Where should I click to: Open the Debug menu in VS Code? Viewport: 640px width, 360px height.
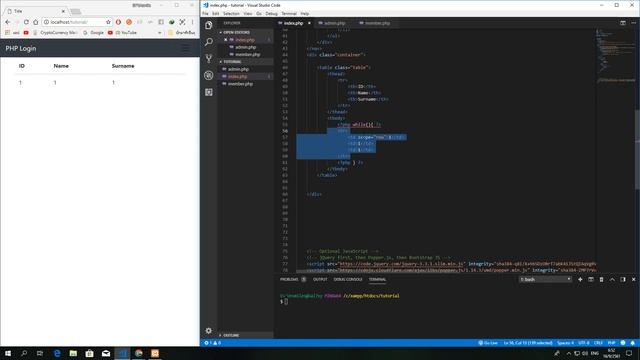tap(271, 13)
